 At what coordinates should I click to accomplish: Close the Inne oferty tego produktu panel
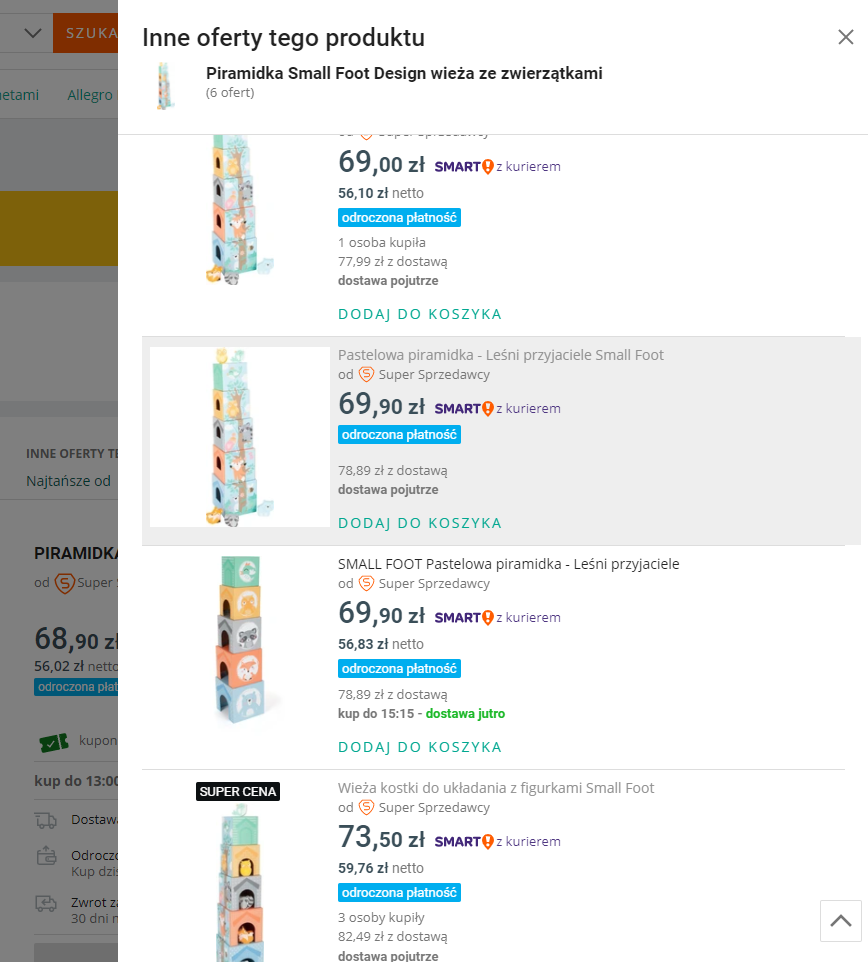tap(845, 38)
